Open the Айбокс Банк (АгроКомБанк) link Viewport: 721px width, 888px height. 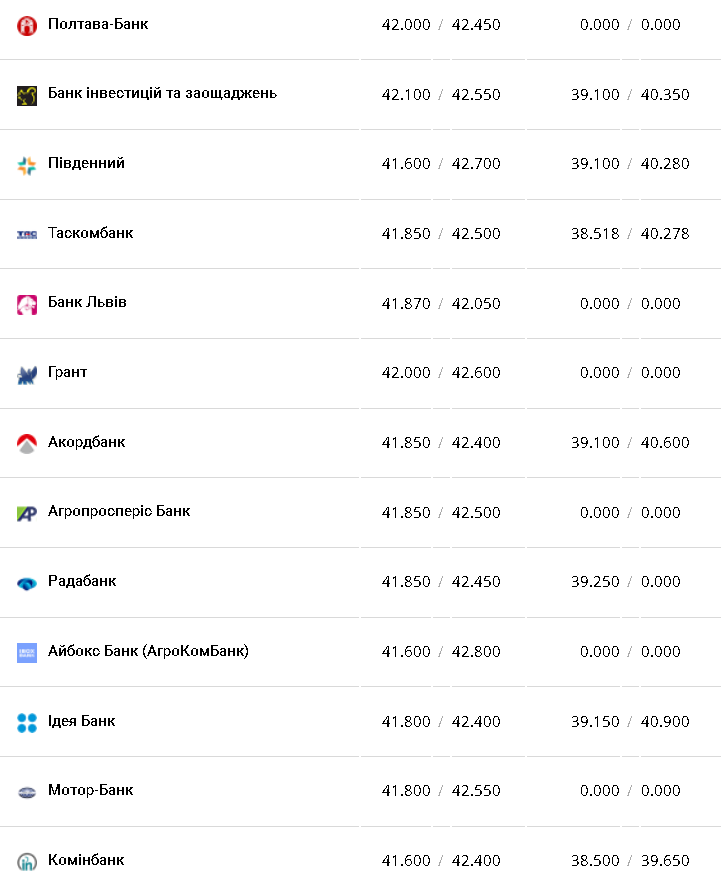(148, 651)
